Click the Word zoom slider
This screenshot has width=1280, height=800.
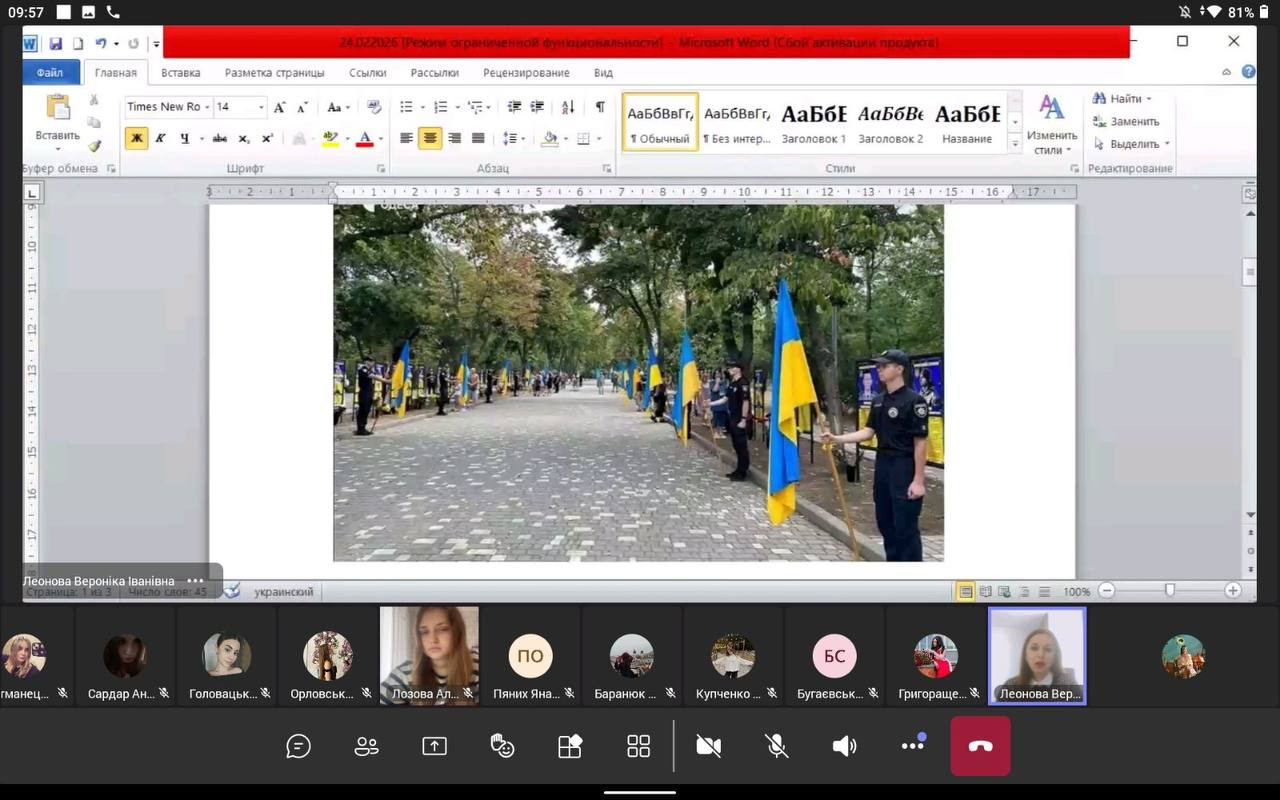(1169, 591)
